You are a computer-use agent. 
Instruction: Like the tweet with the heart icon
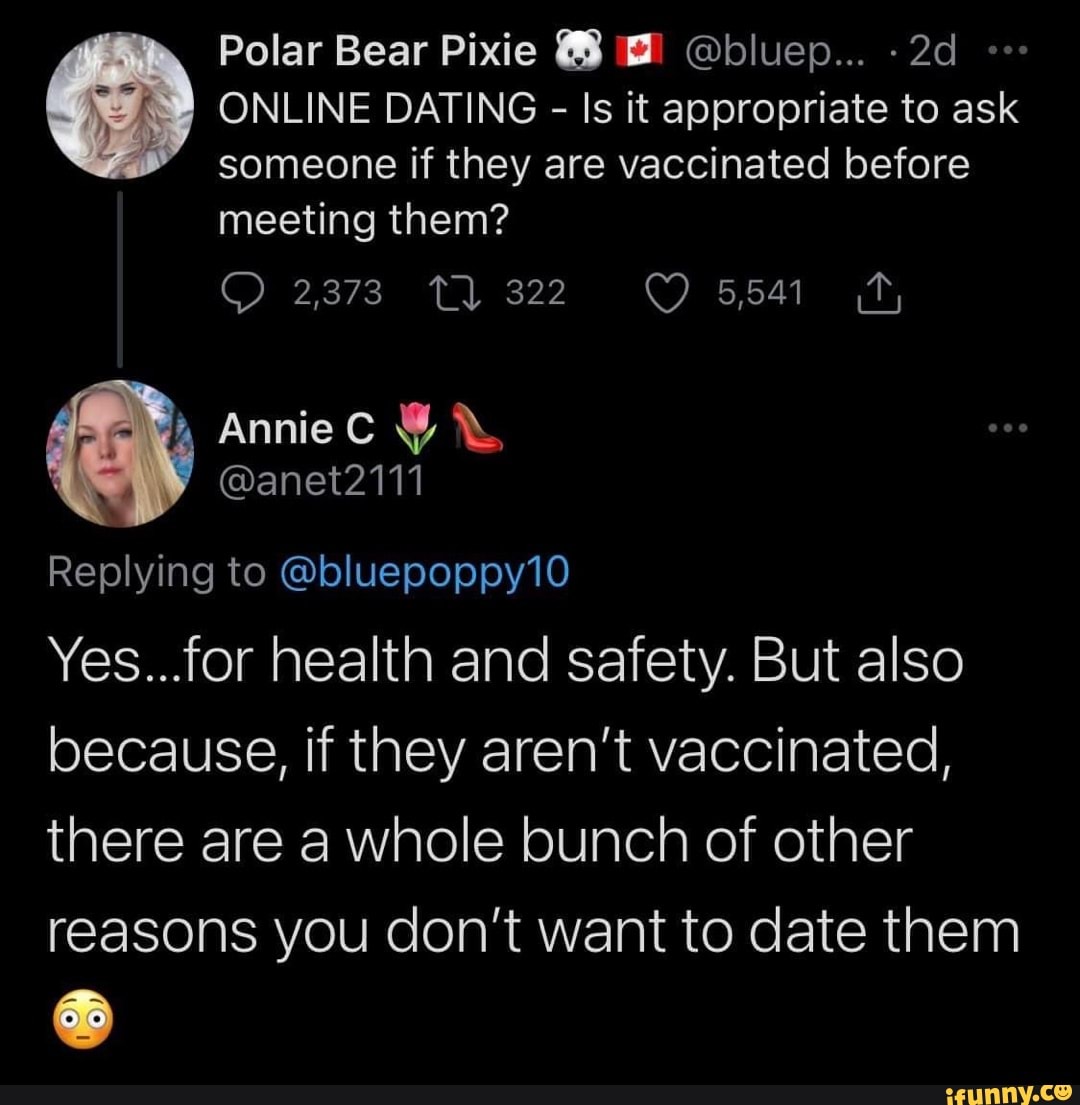(667, 293)
